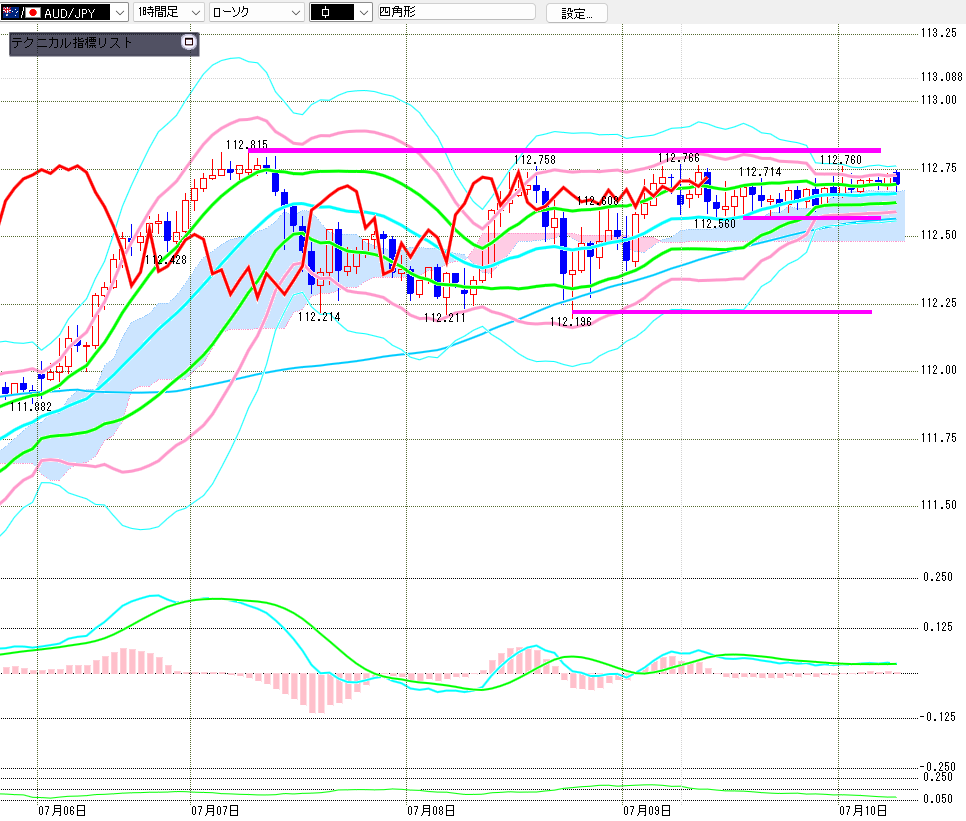Screen dimensions: 966x821
Task: Click the candlestick style icon swatch
Action: (x=332, y=12)
